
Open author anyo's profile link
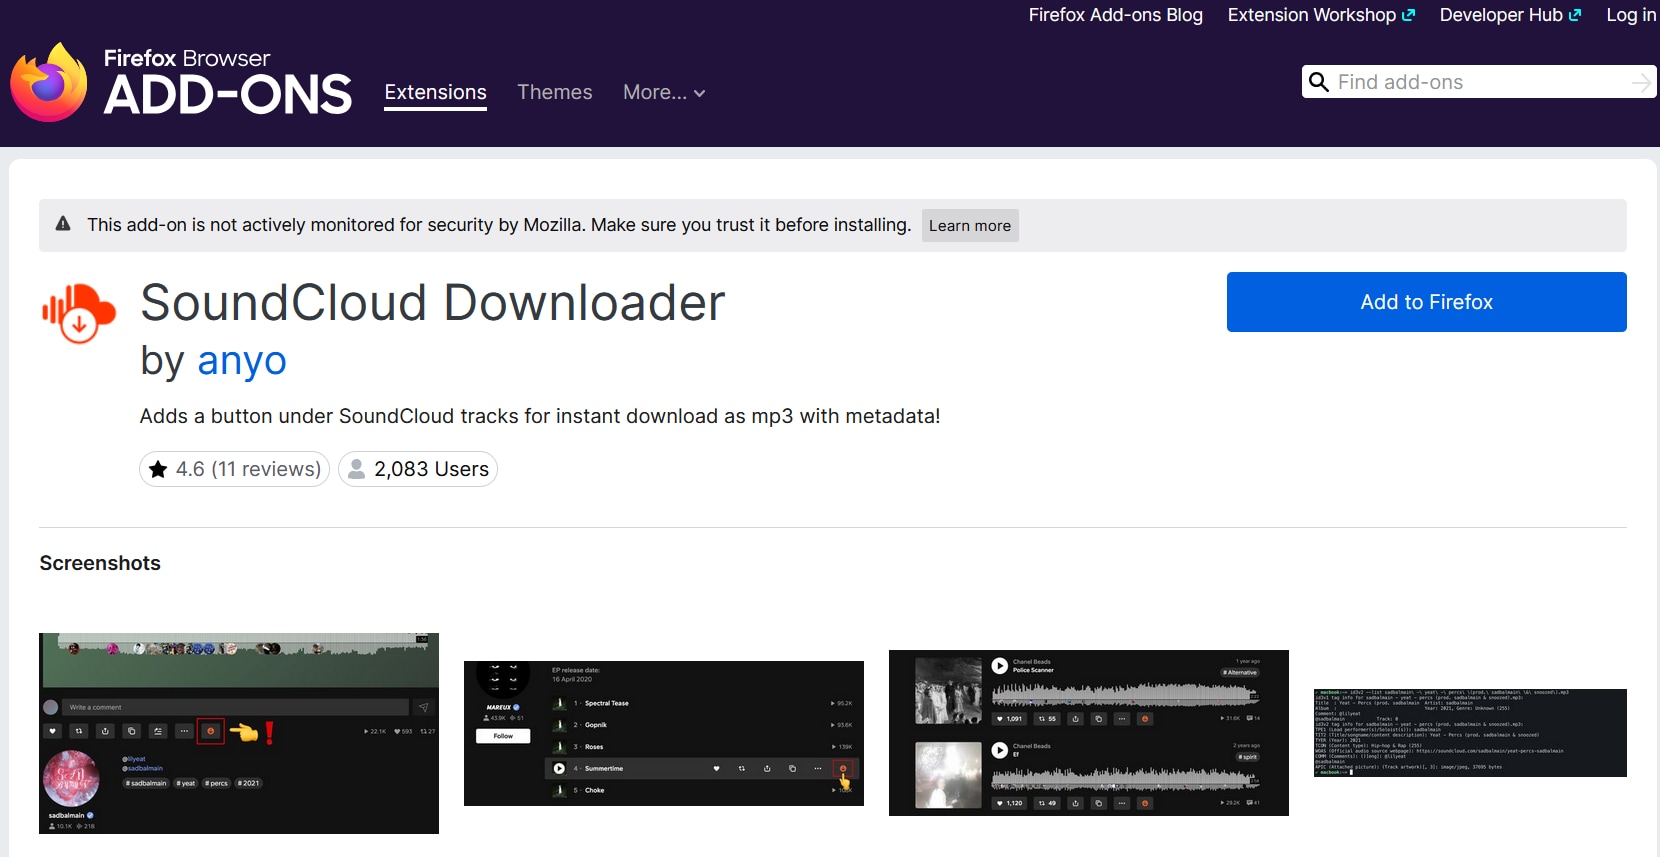coord(242,361)
